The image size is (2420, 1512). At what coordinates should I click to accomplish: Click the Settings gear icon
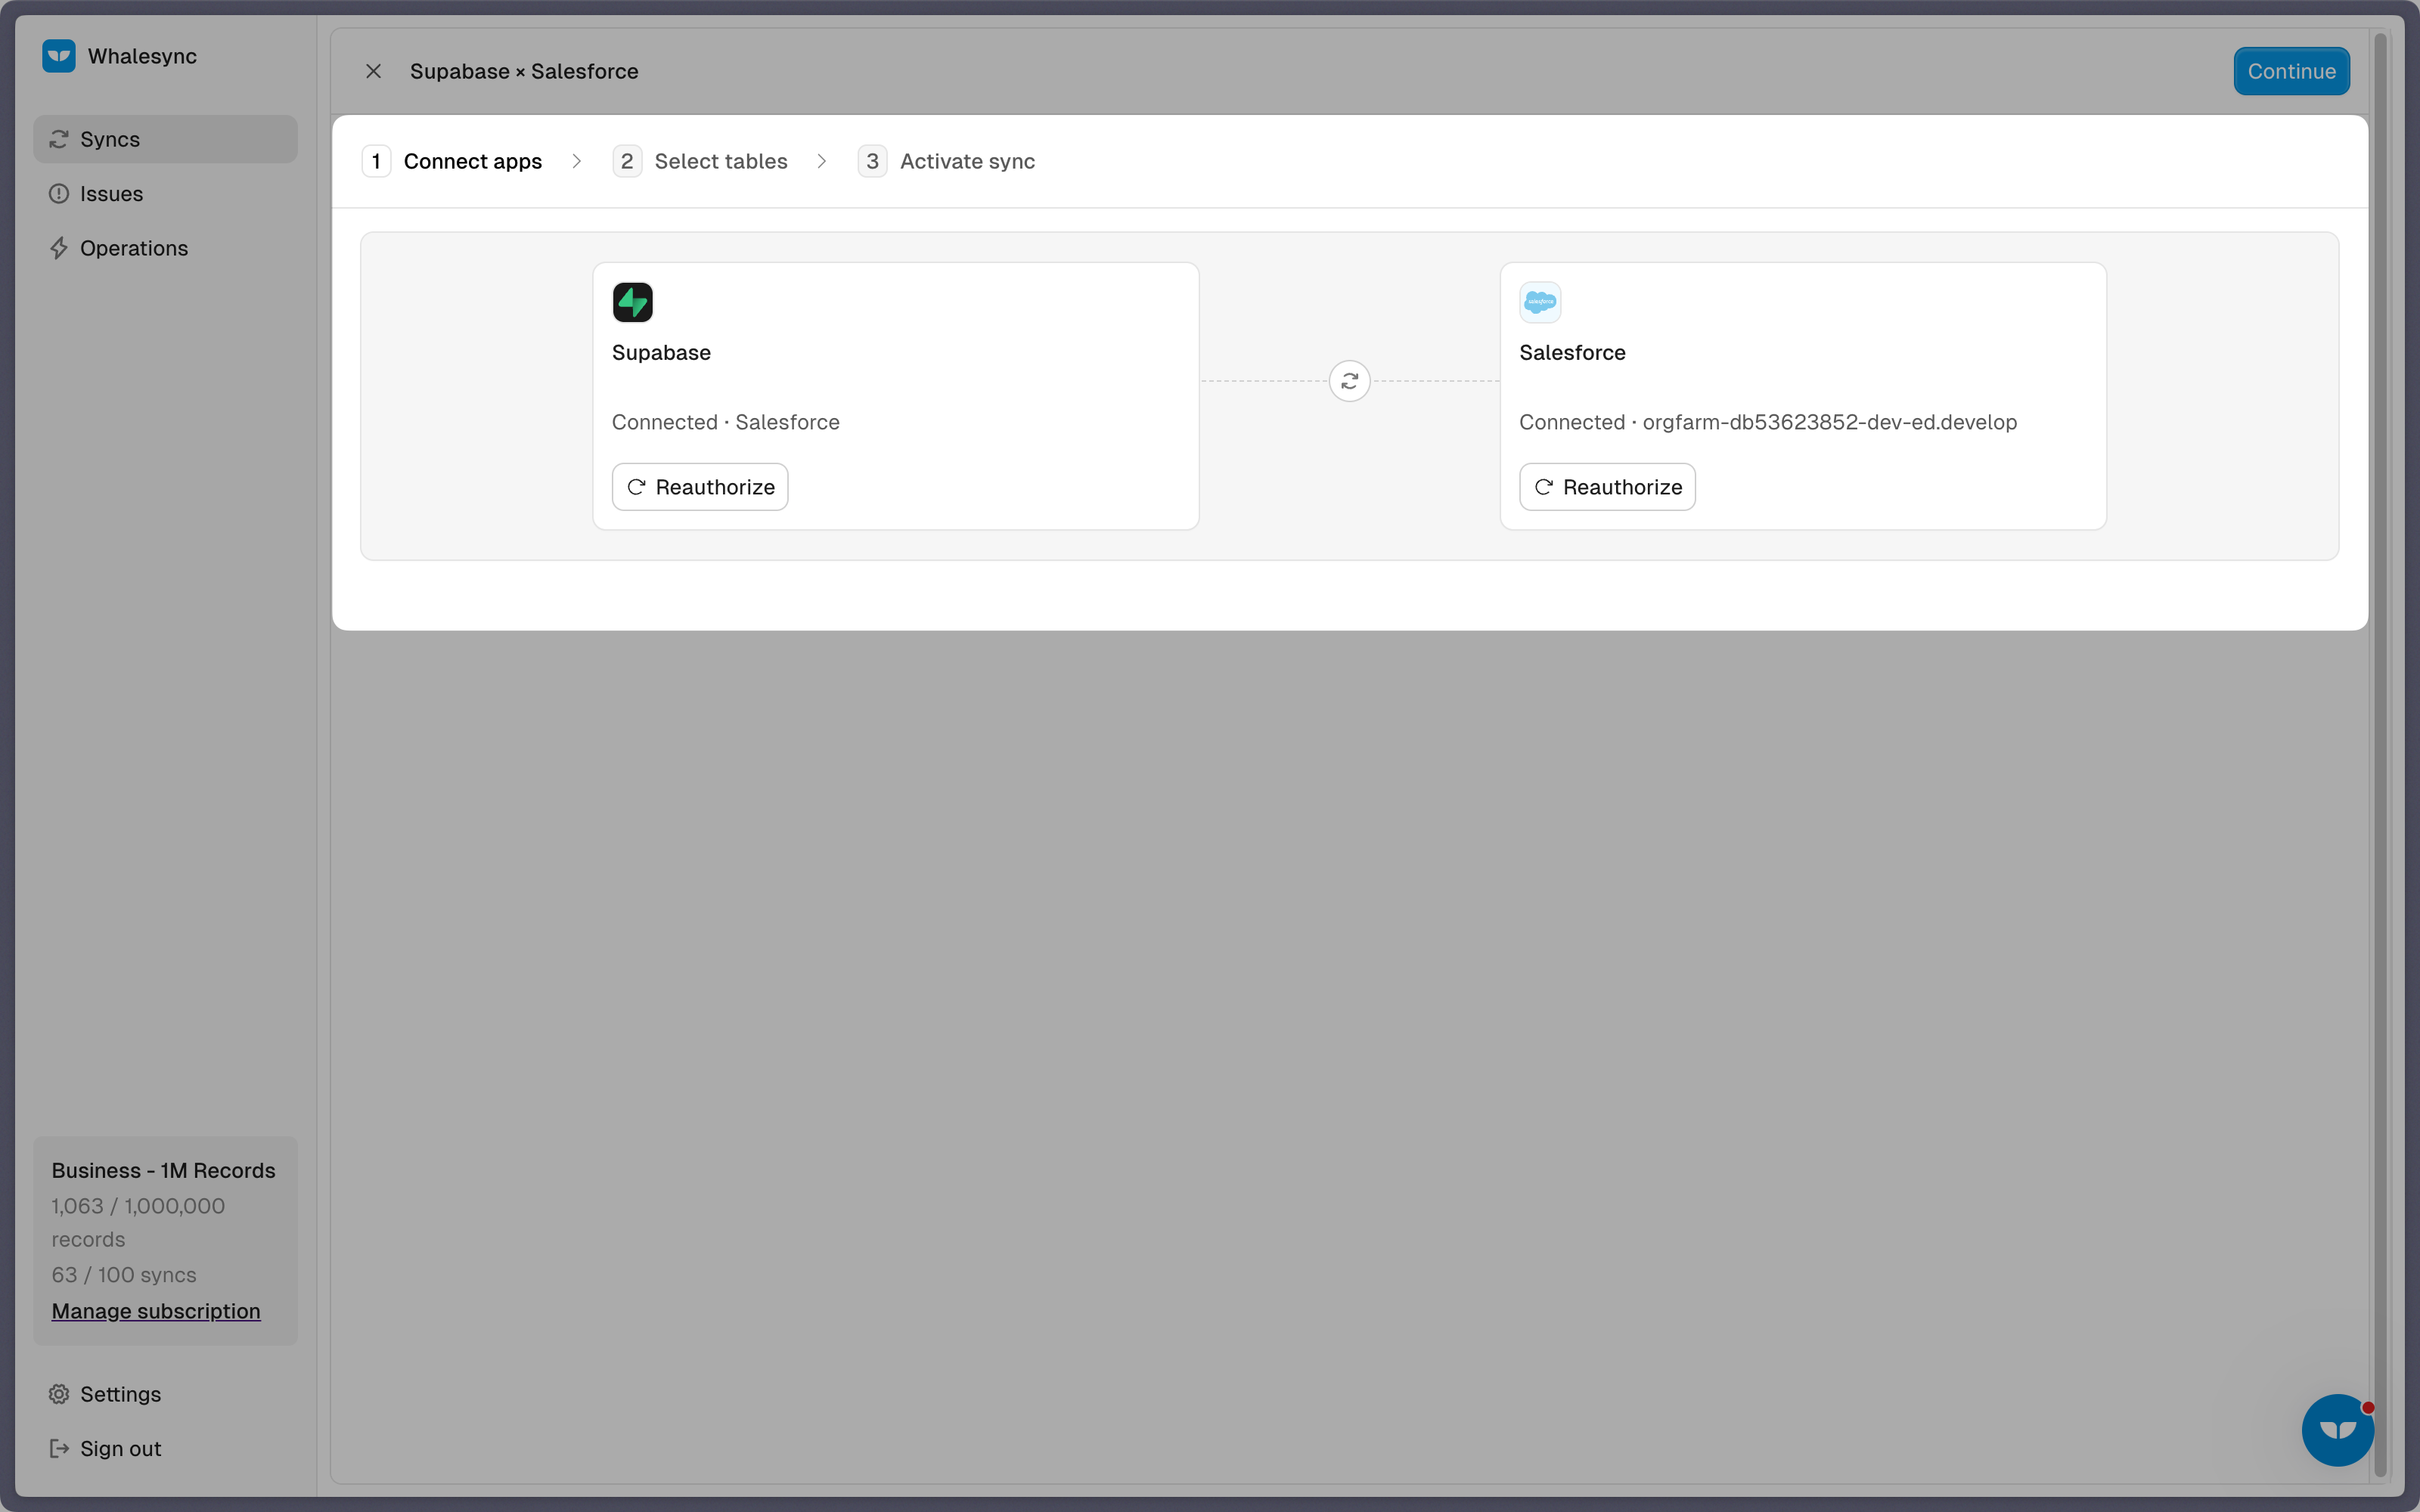pyautogui.click(x=59, y=1394)
